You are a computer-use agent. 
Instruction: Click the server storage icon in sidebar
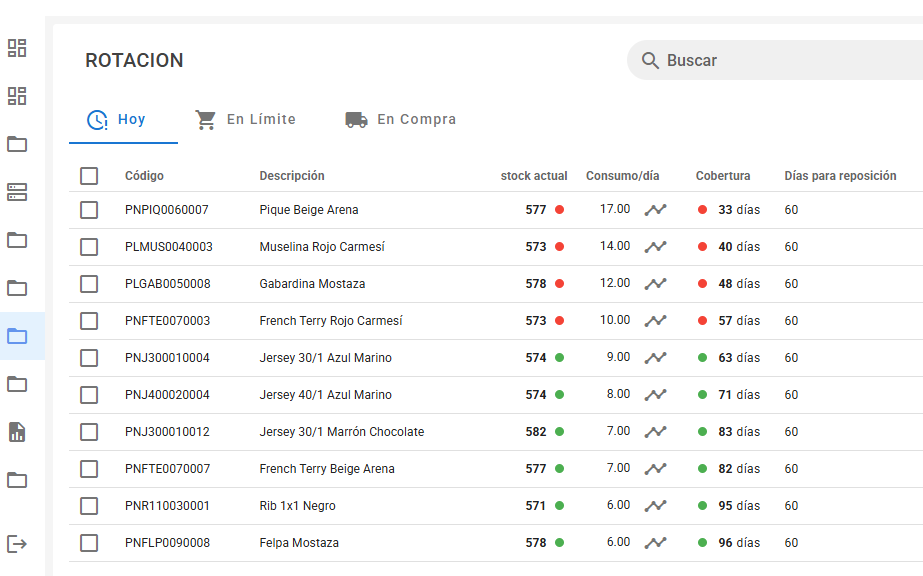(17, 192)
